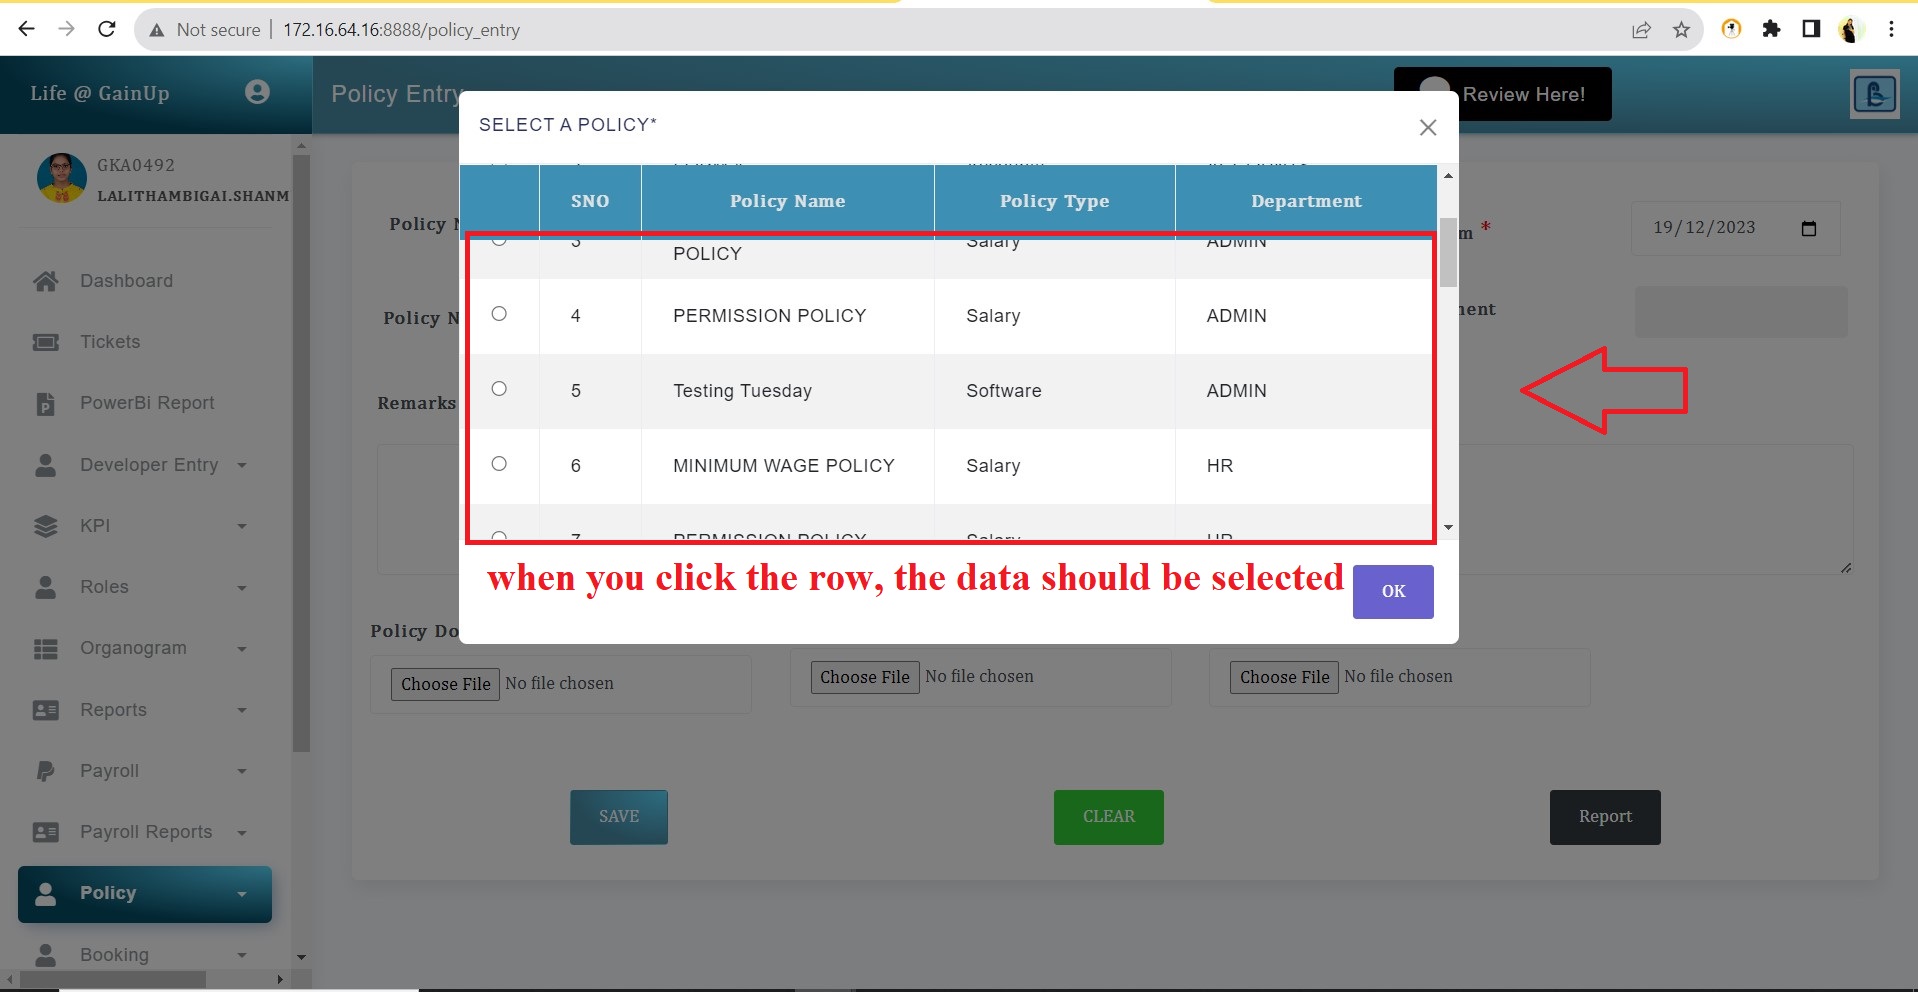Open the Reports menu item
This screenshot has height=992, width=1918.
(x=113, y=710)
